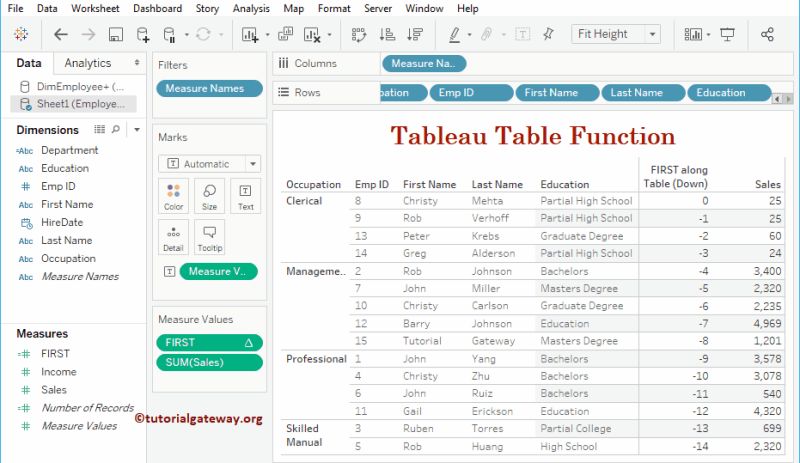Add a new data source

[143, 34]
